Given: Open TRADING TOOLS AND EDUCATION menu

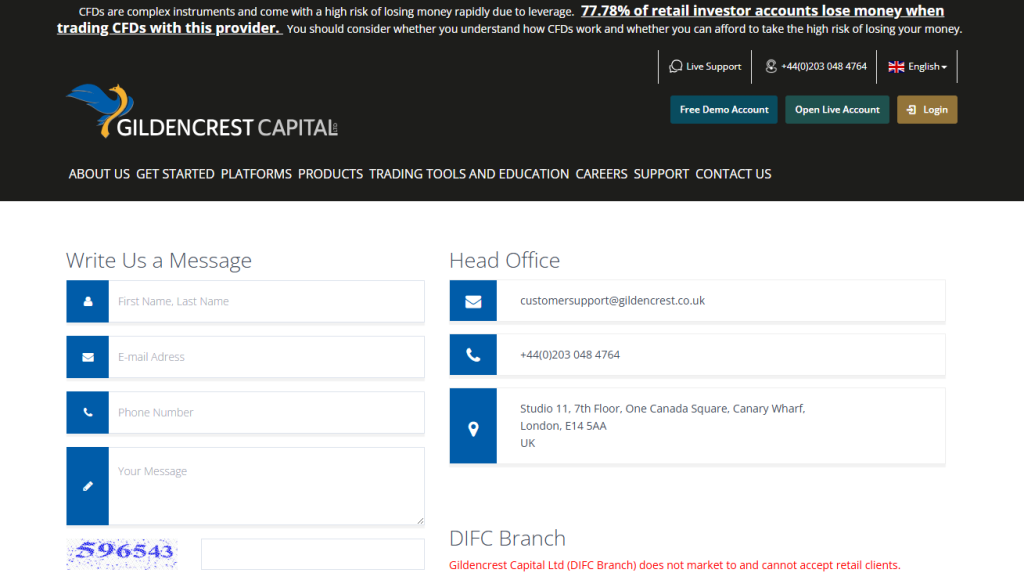Looking at the screenshot, I should pyautogui.click(x=468, y=174).
